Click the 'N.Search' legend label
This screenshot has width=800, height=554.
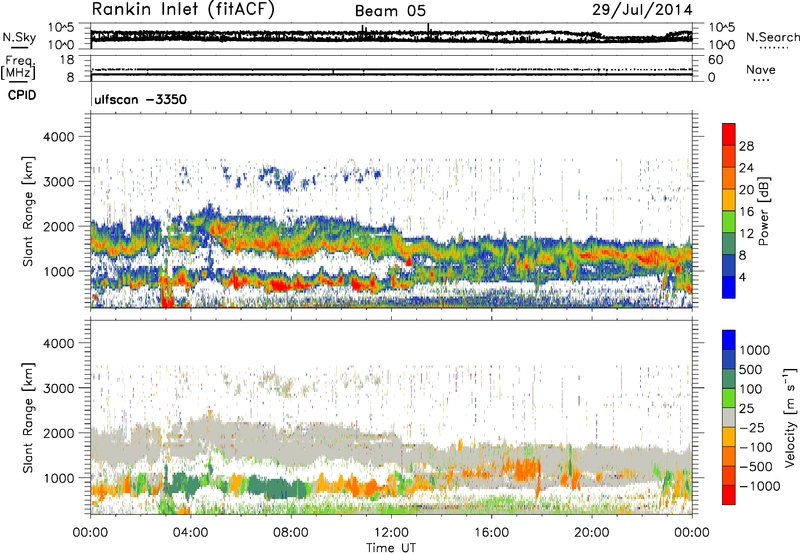click(772, 37)
